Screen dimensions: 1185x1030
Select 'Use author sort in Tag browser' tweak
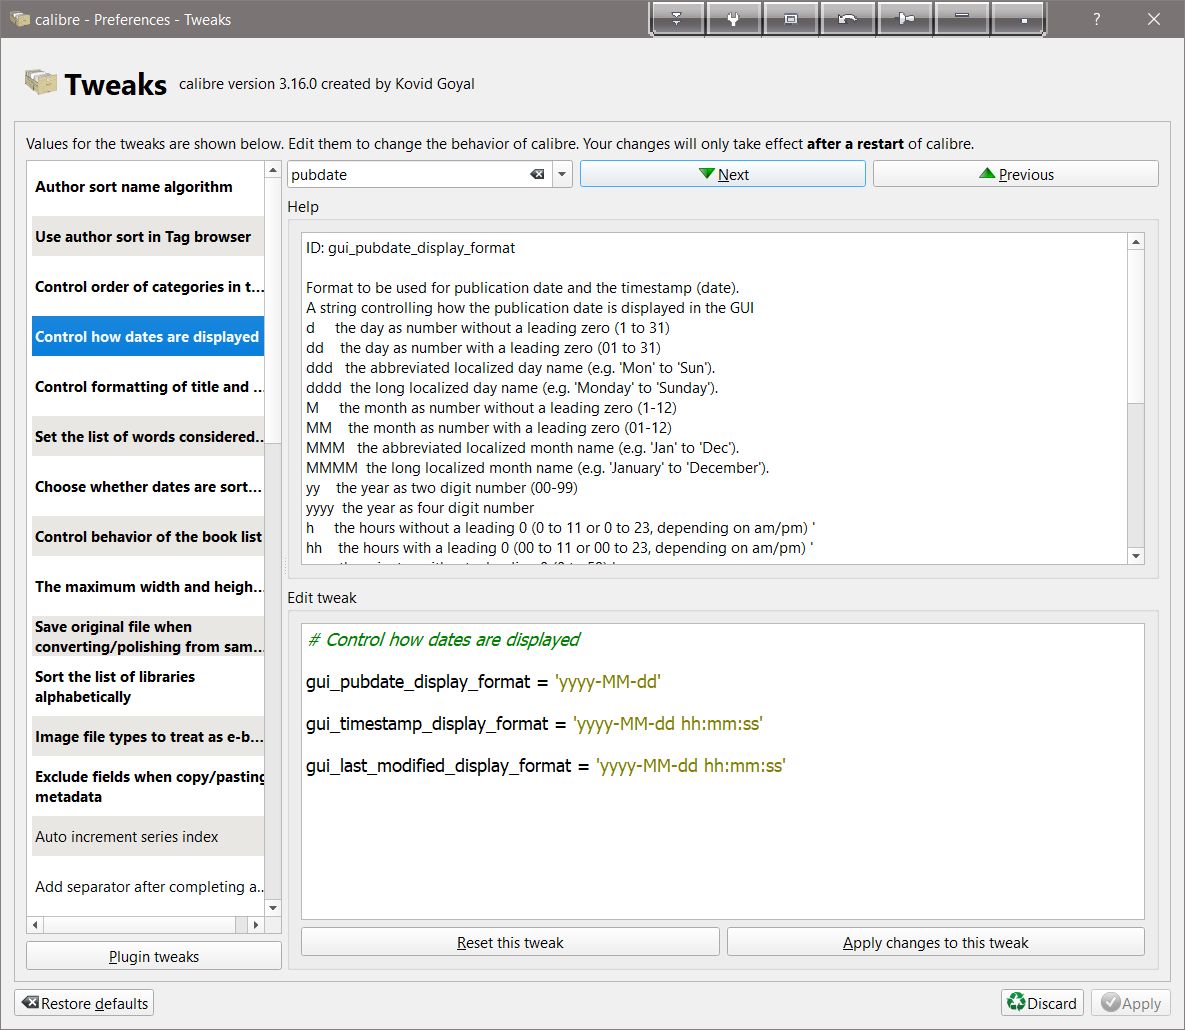click(147, 237)
